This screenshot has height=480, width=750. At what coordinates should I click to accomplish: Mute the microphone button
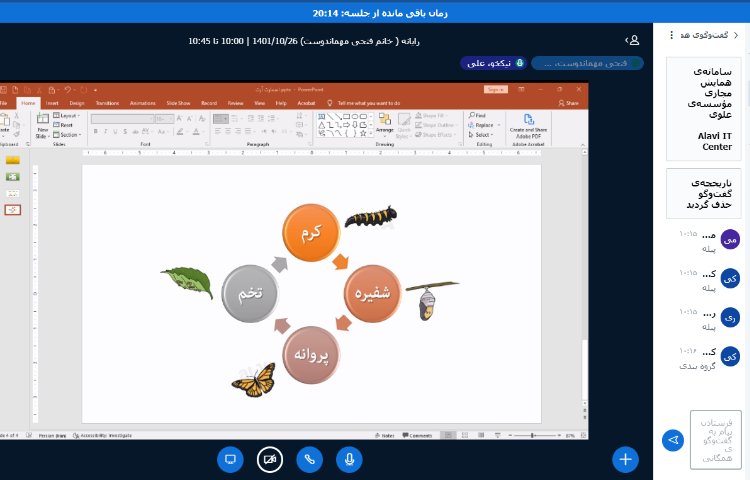[x=350, y=459]
